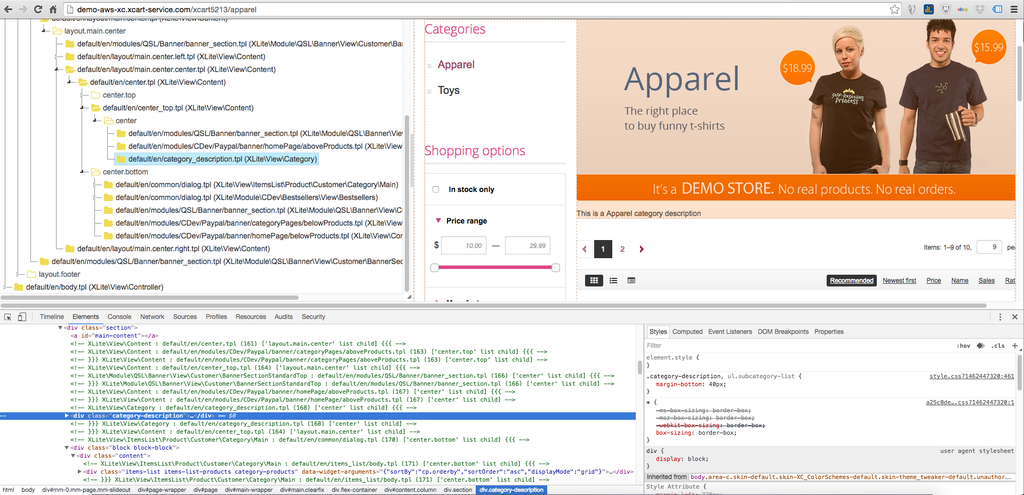1024x495 pixels.
Task: Open the browser home page icon
Action: click(54, 9)
